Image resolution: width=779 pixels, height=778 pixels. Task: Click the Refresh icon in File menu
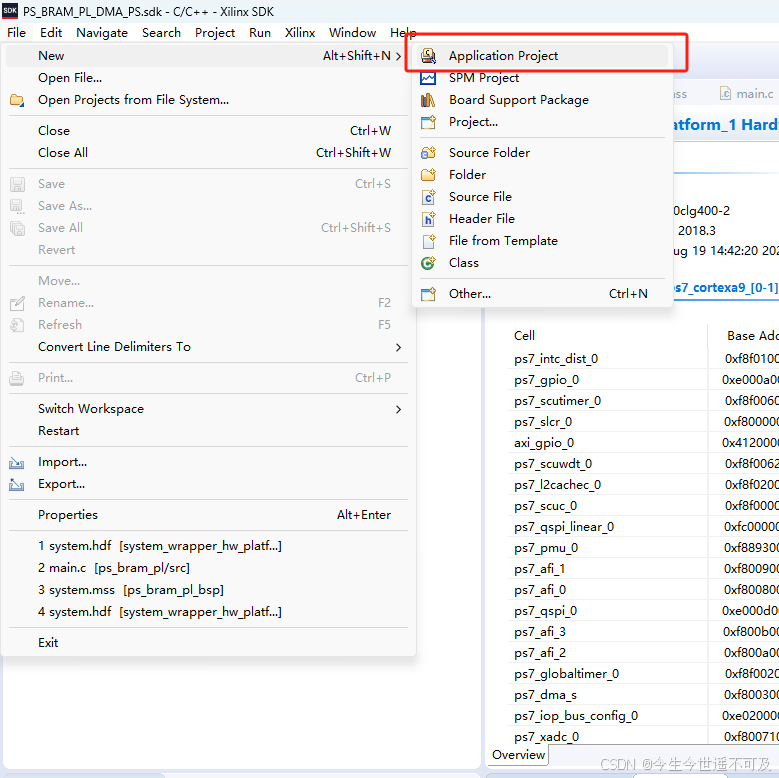click(17, 325)
